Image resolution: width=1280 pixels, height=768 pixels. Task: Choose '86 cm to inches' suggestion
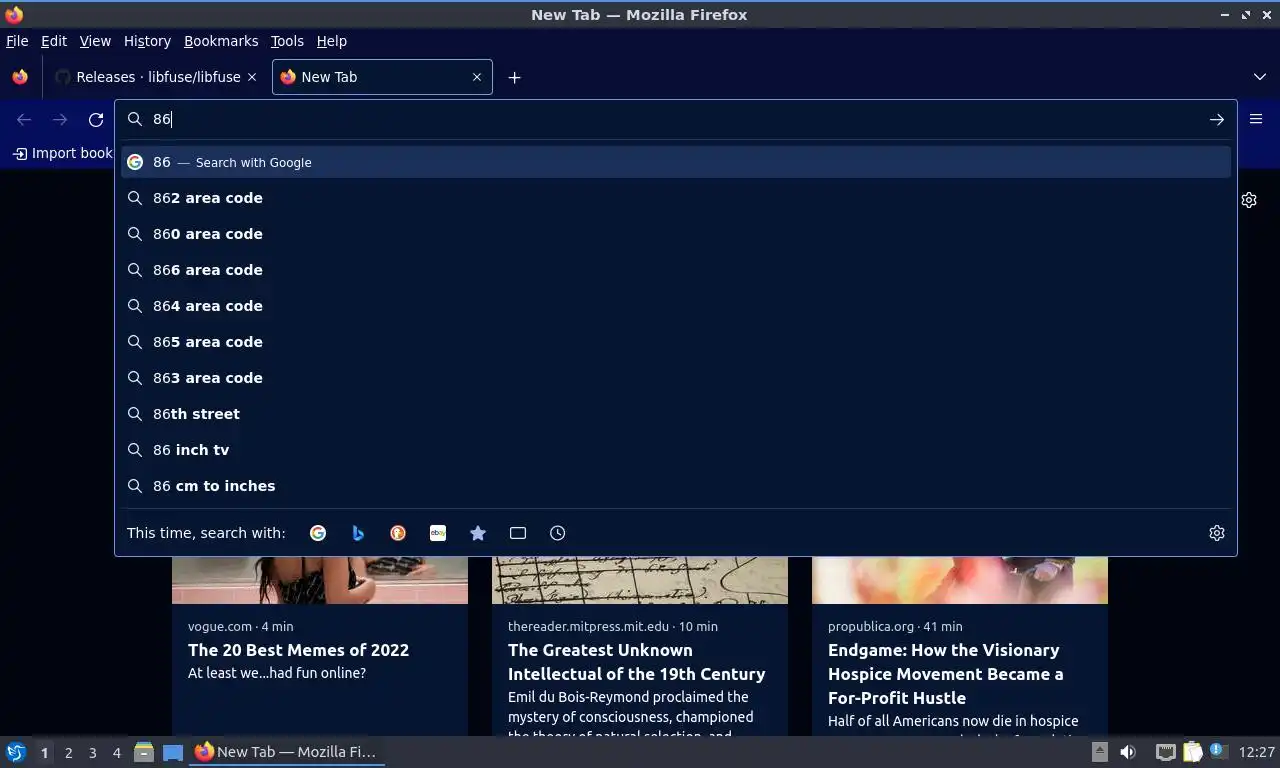(676, 486)
